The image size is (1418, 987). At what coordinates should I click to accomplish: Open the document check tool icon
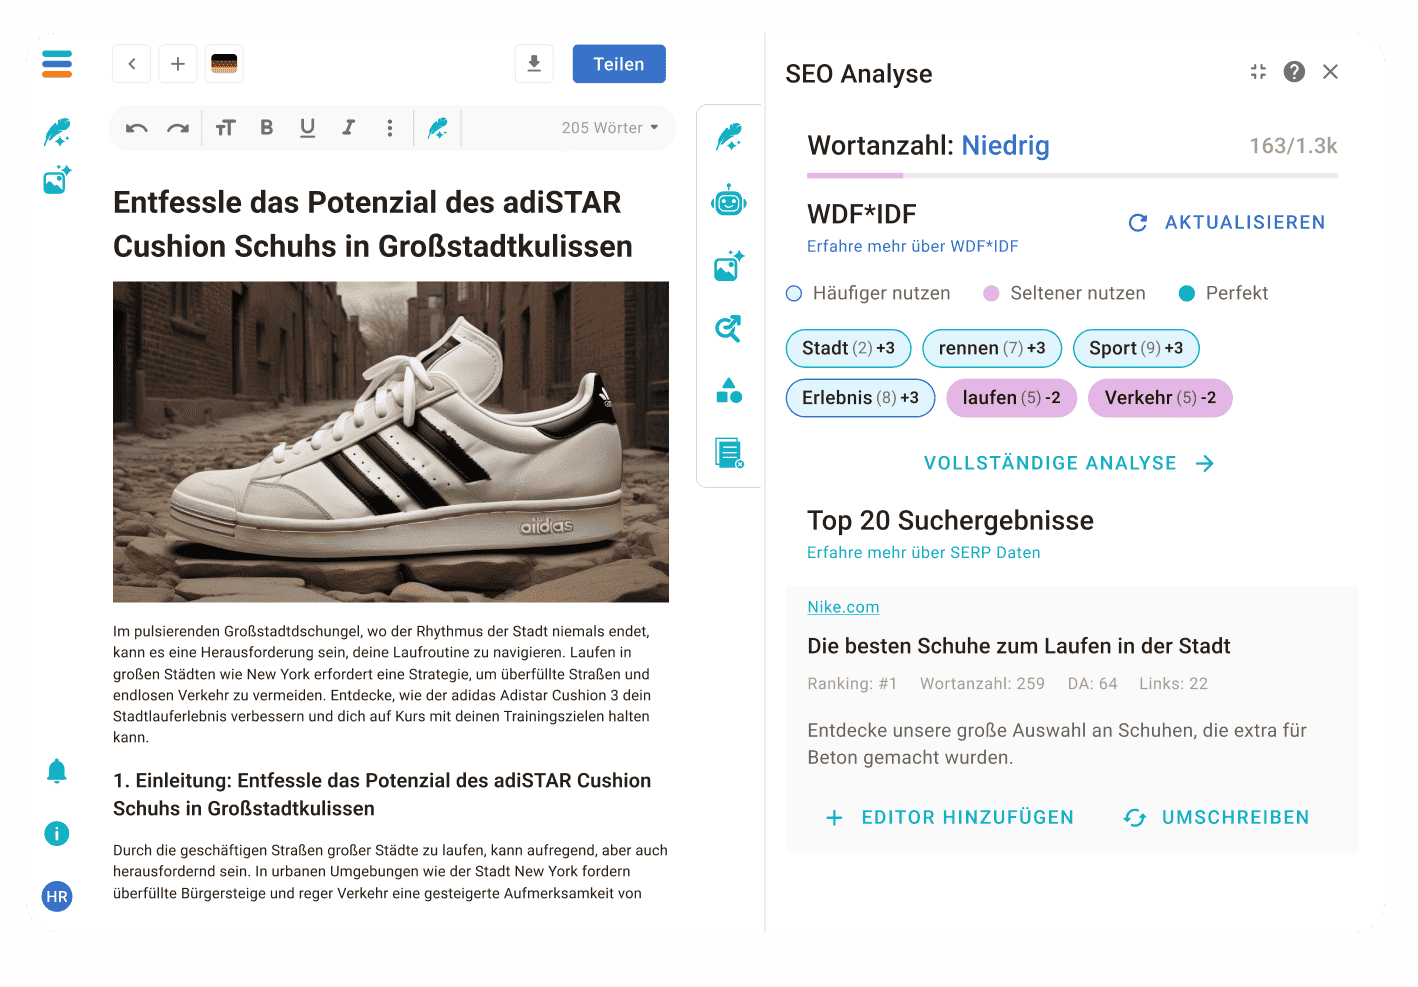(729, 453)
